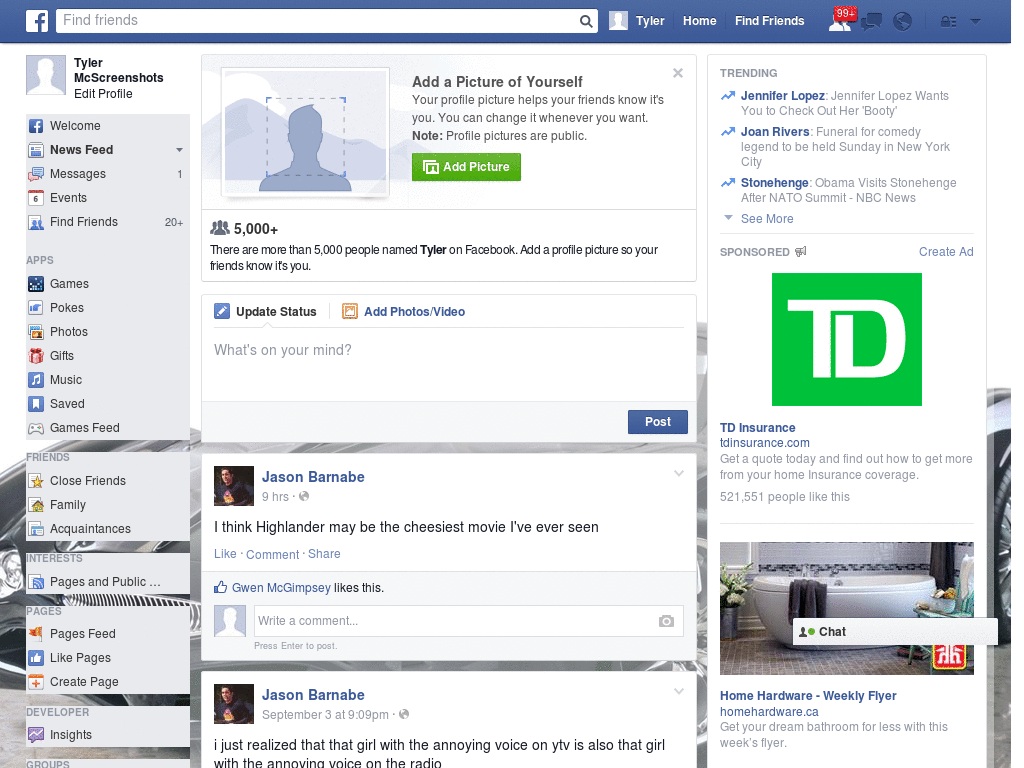Click the Write a comment field
1024x768 pixels.
point(469,621)
